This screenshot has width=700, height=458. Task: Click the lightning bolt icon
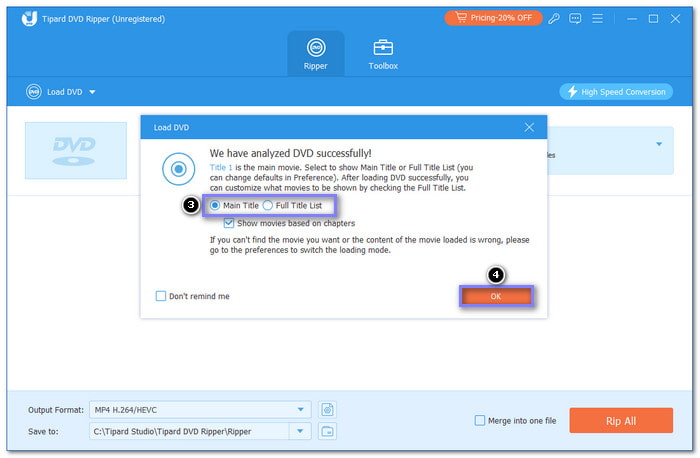point(572,92)
